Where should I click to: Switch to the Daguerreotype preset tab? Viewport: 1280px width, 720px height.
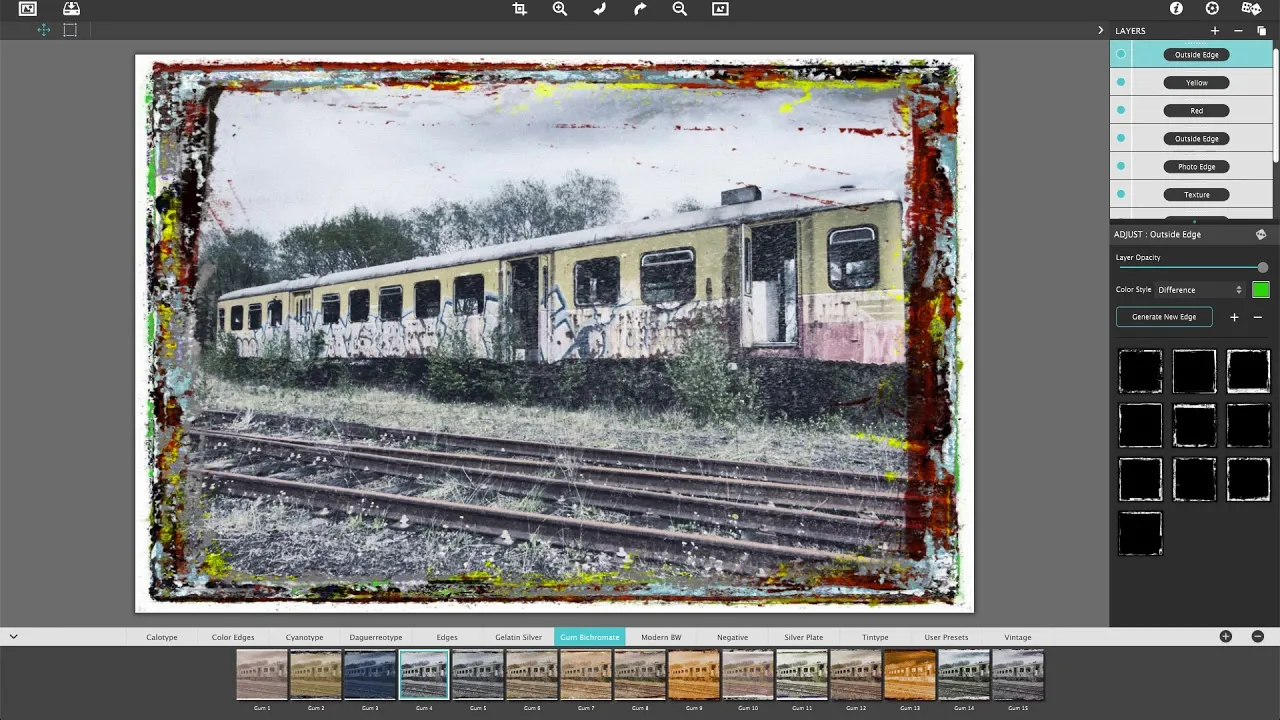coord(376,637)
